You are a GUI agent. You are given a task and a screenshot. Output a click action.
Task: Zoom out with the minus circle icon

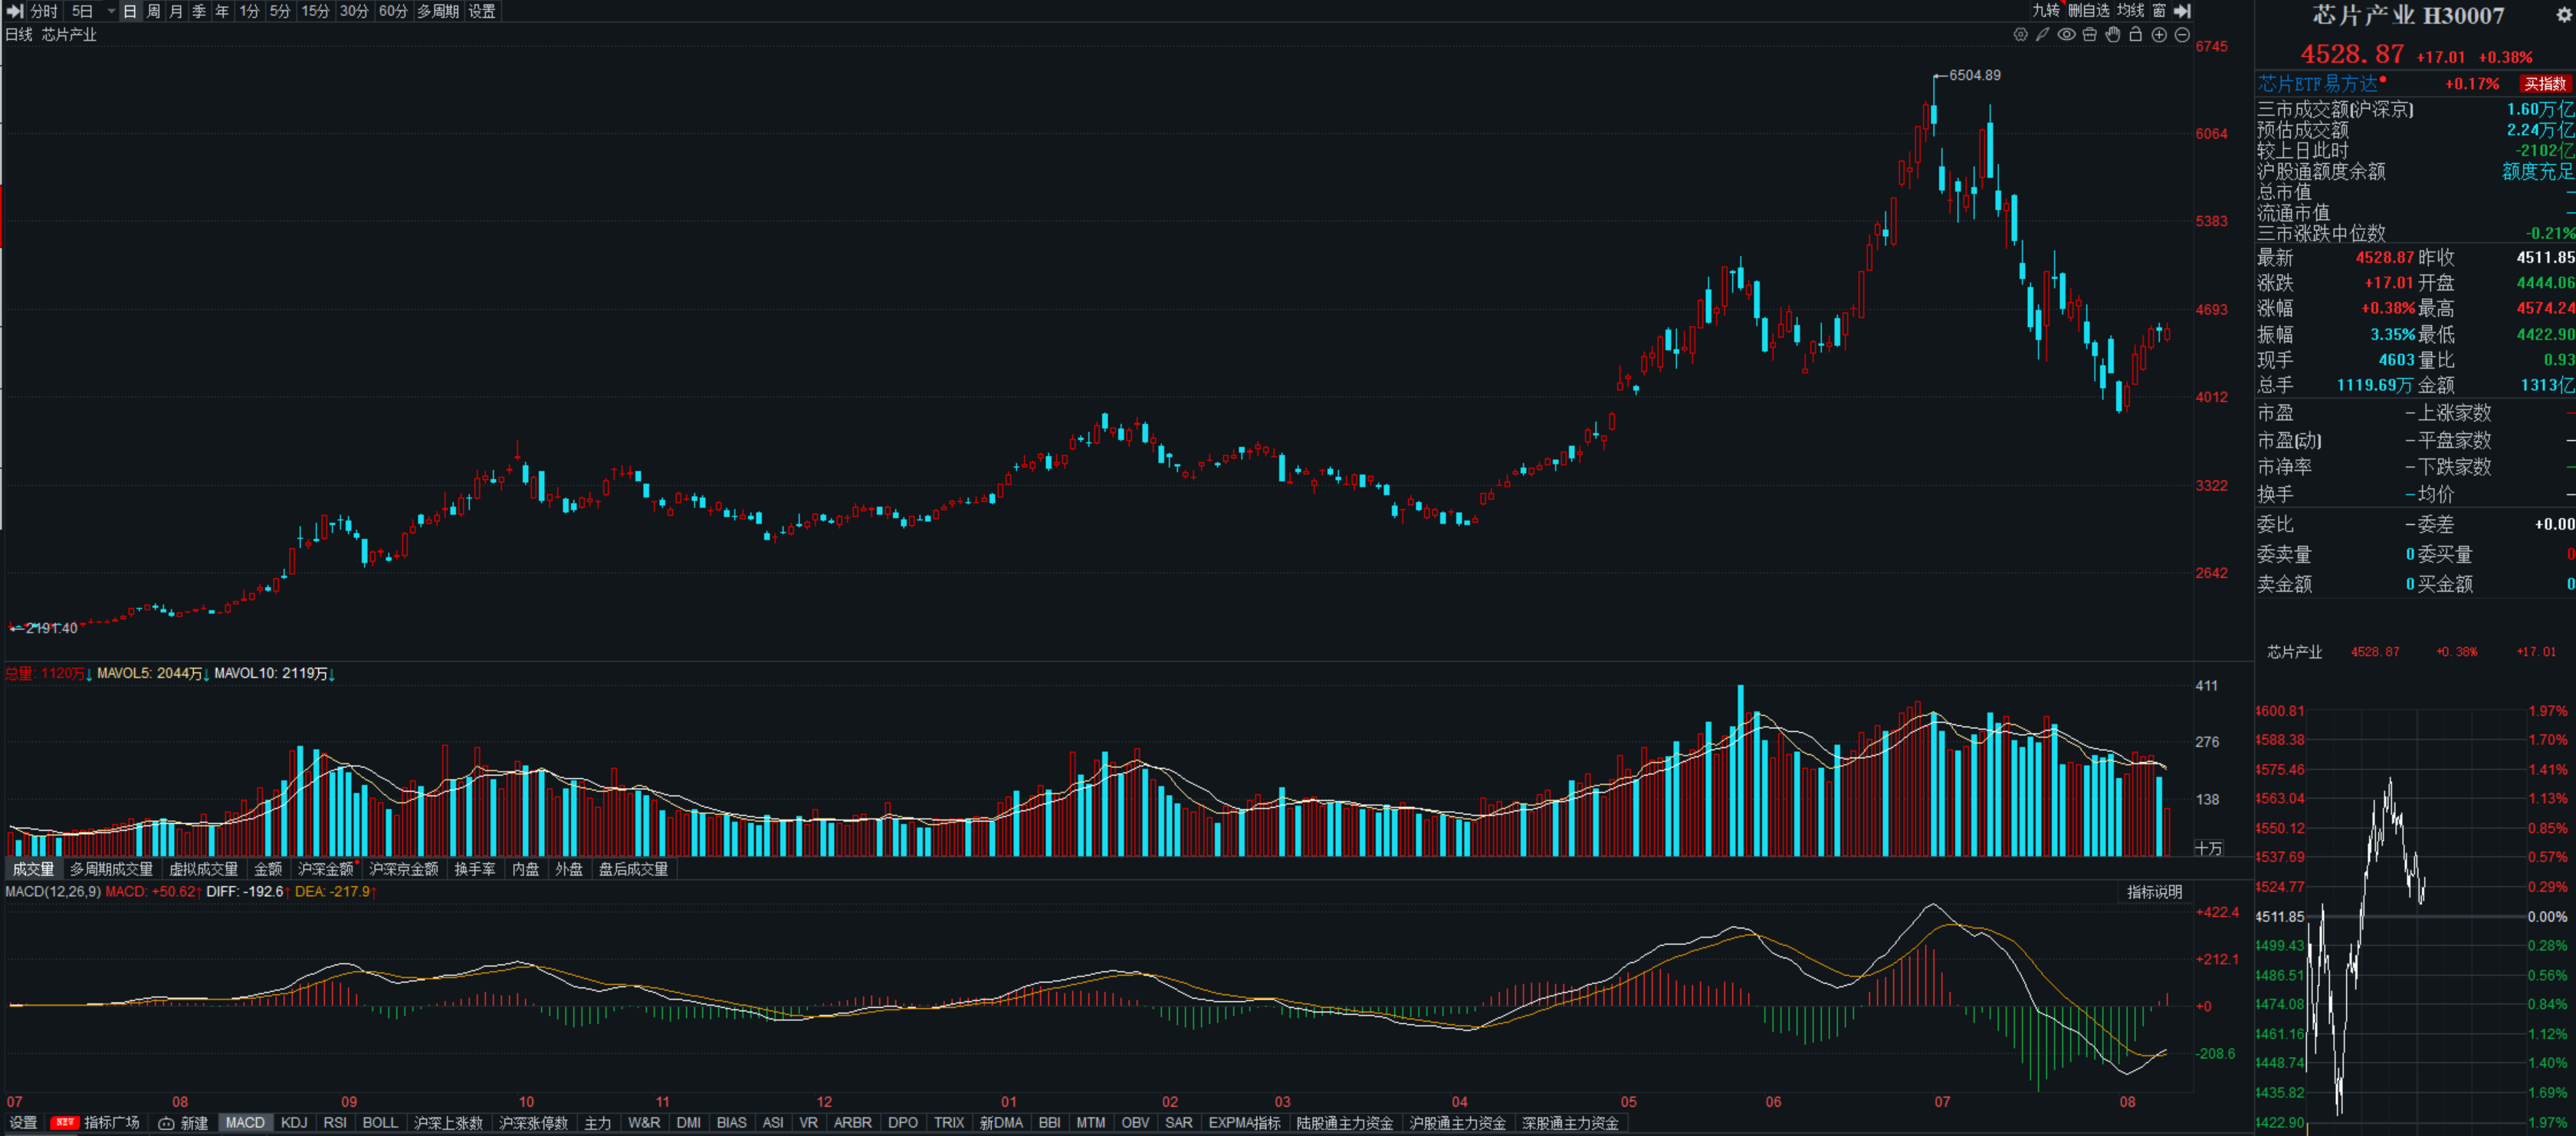coord(2182,35)
